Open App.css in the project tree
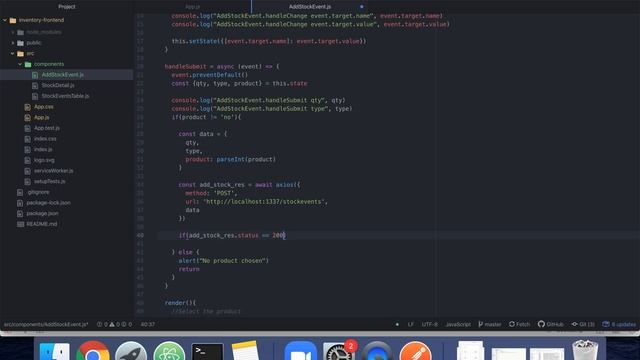 click(43, 107)
